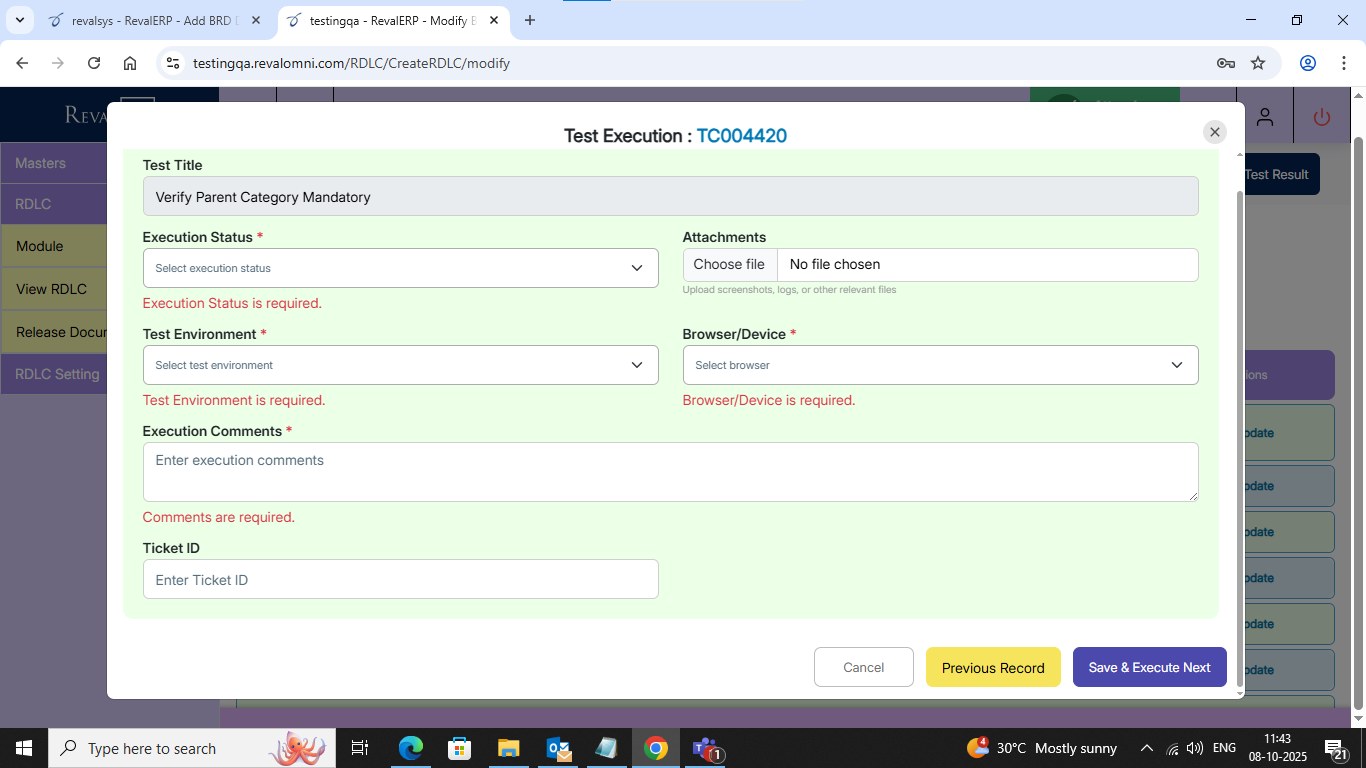This screenshot has width=1366, height=768.
Task: Open the user profile icon
Action: click(1265, 117)
